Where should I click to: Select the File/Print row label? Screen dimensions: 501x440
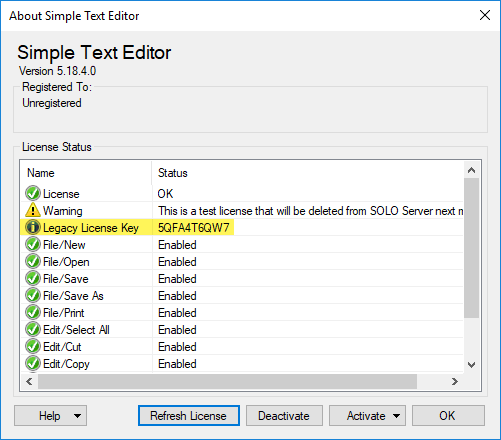pyautogui.click(x=63, y=313)
